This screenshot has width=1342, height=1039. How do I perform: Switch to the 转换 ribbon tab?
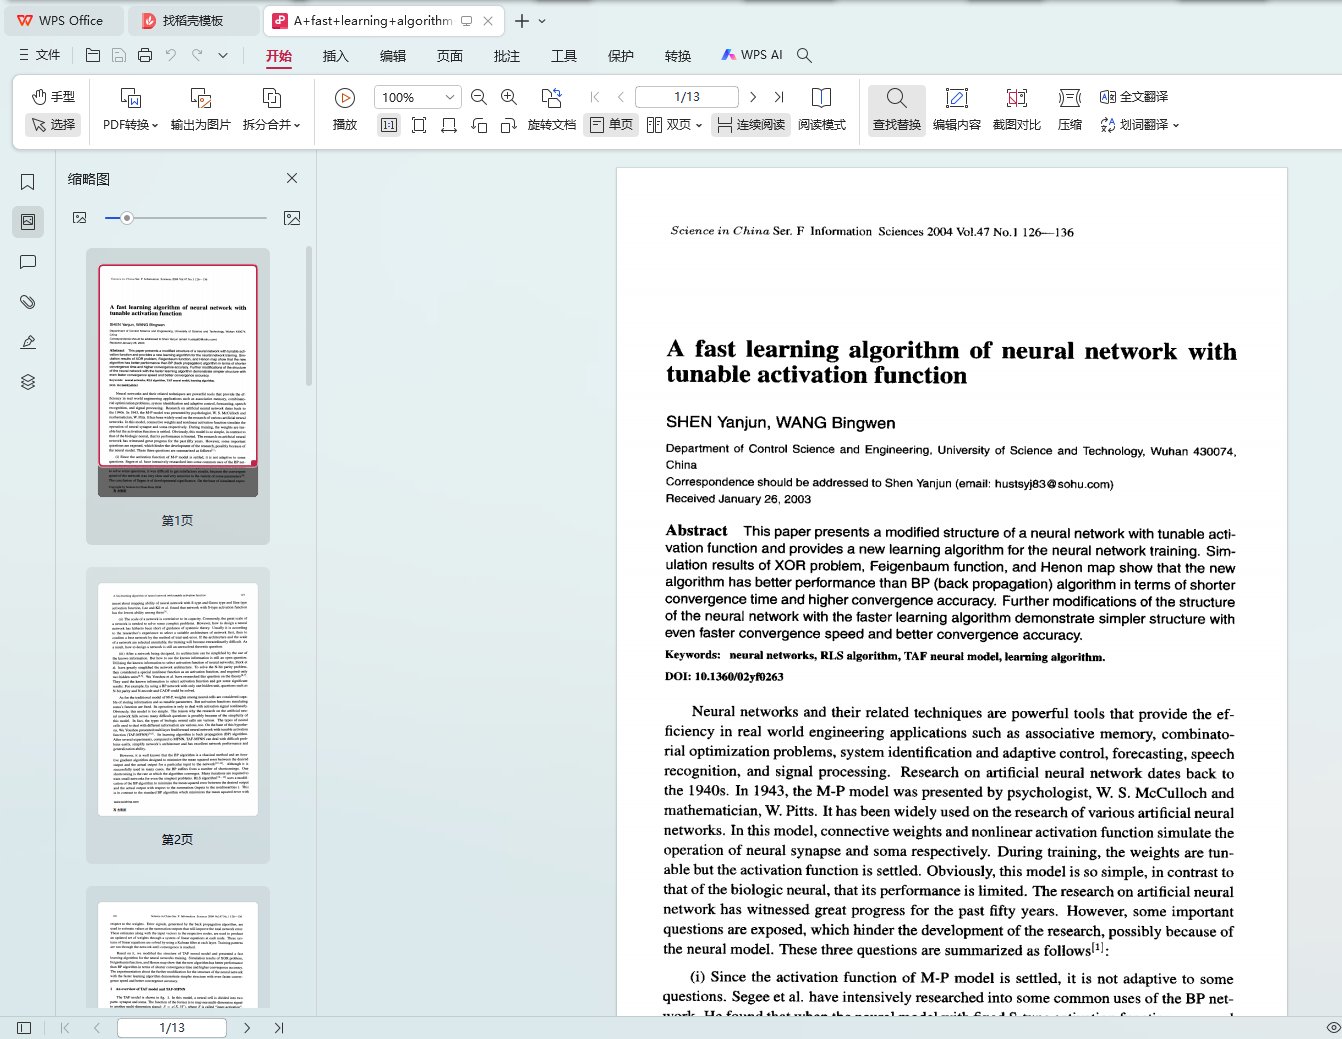[x=678, y=56]
